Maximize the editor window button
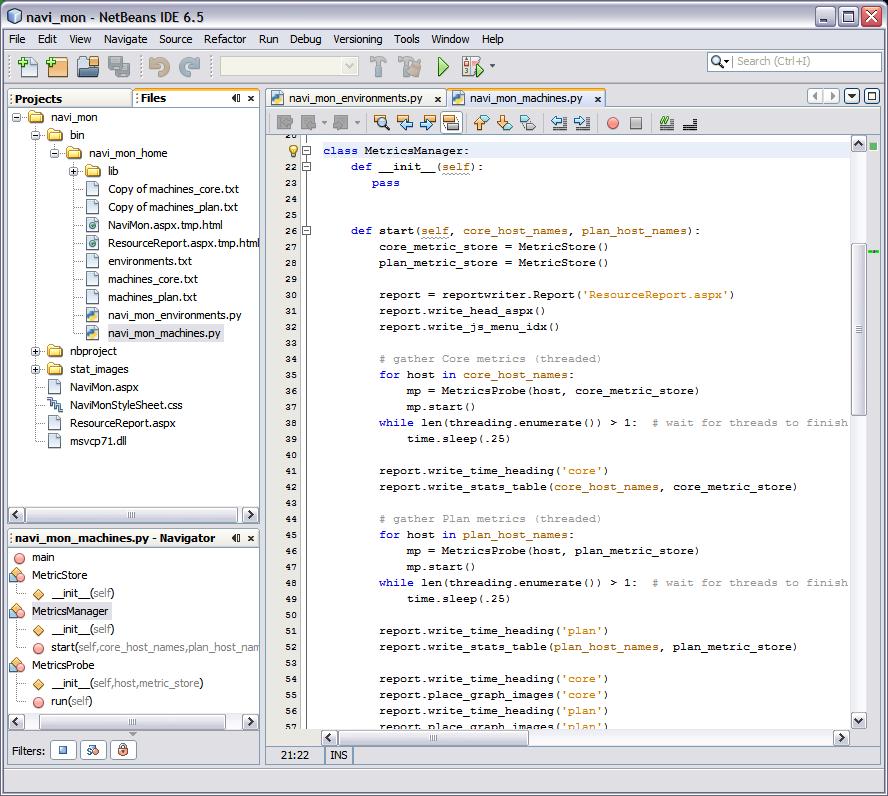The height and width of the screenshot is (796, 888). click(872, 96)
